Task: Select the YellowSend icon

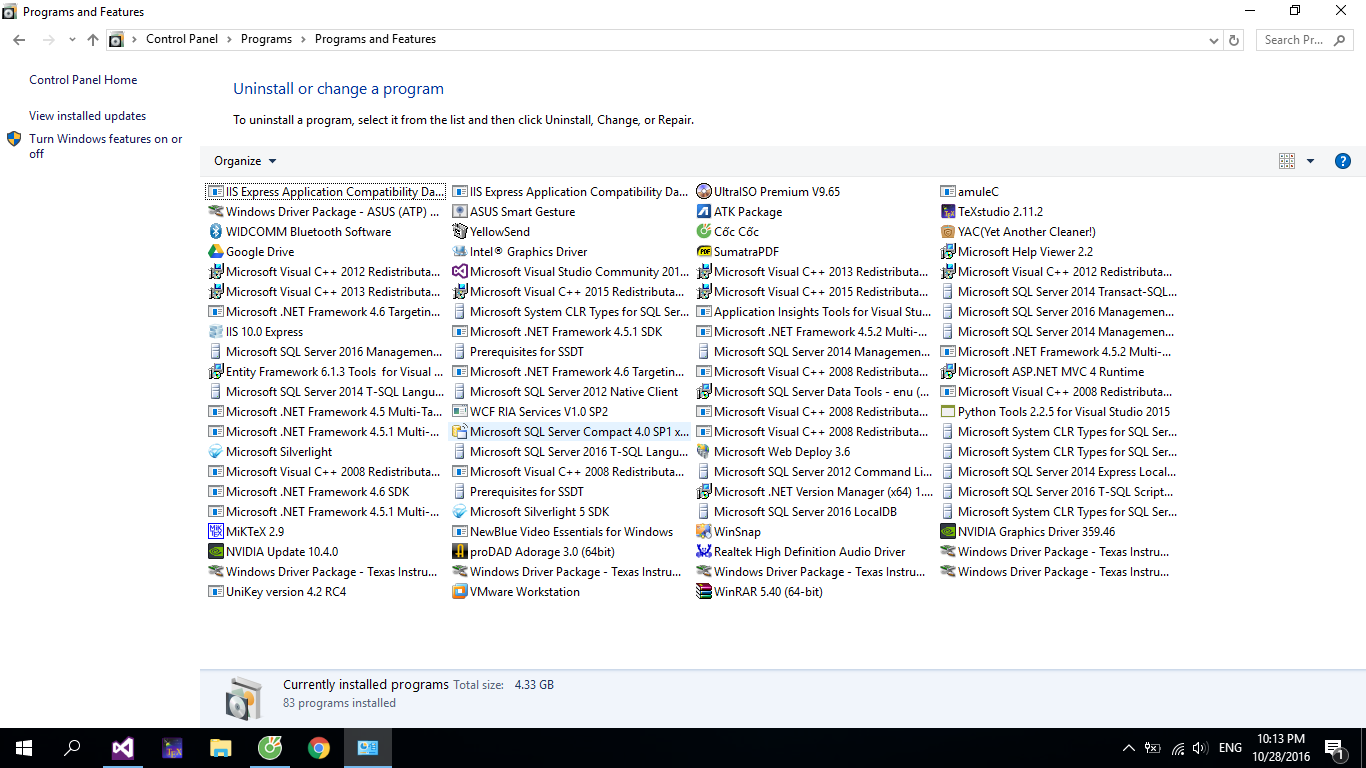Action: pyautogui.click(x=460, y=232)
